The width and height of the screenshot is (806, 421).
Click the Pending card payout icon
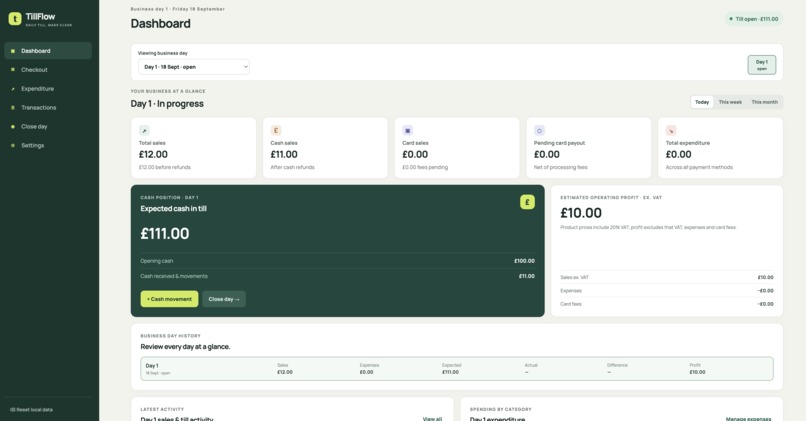(x=539, y=131)
